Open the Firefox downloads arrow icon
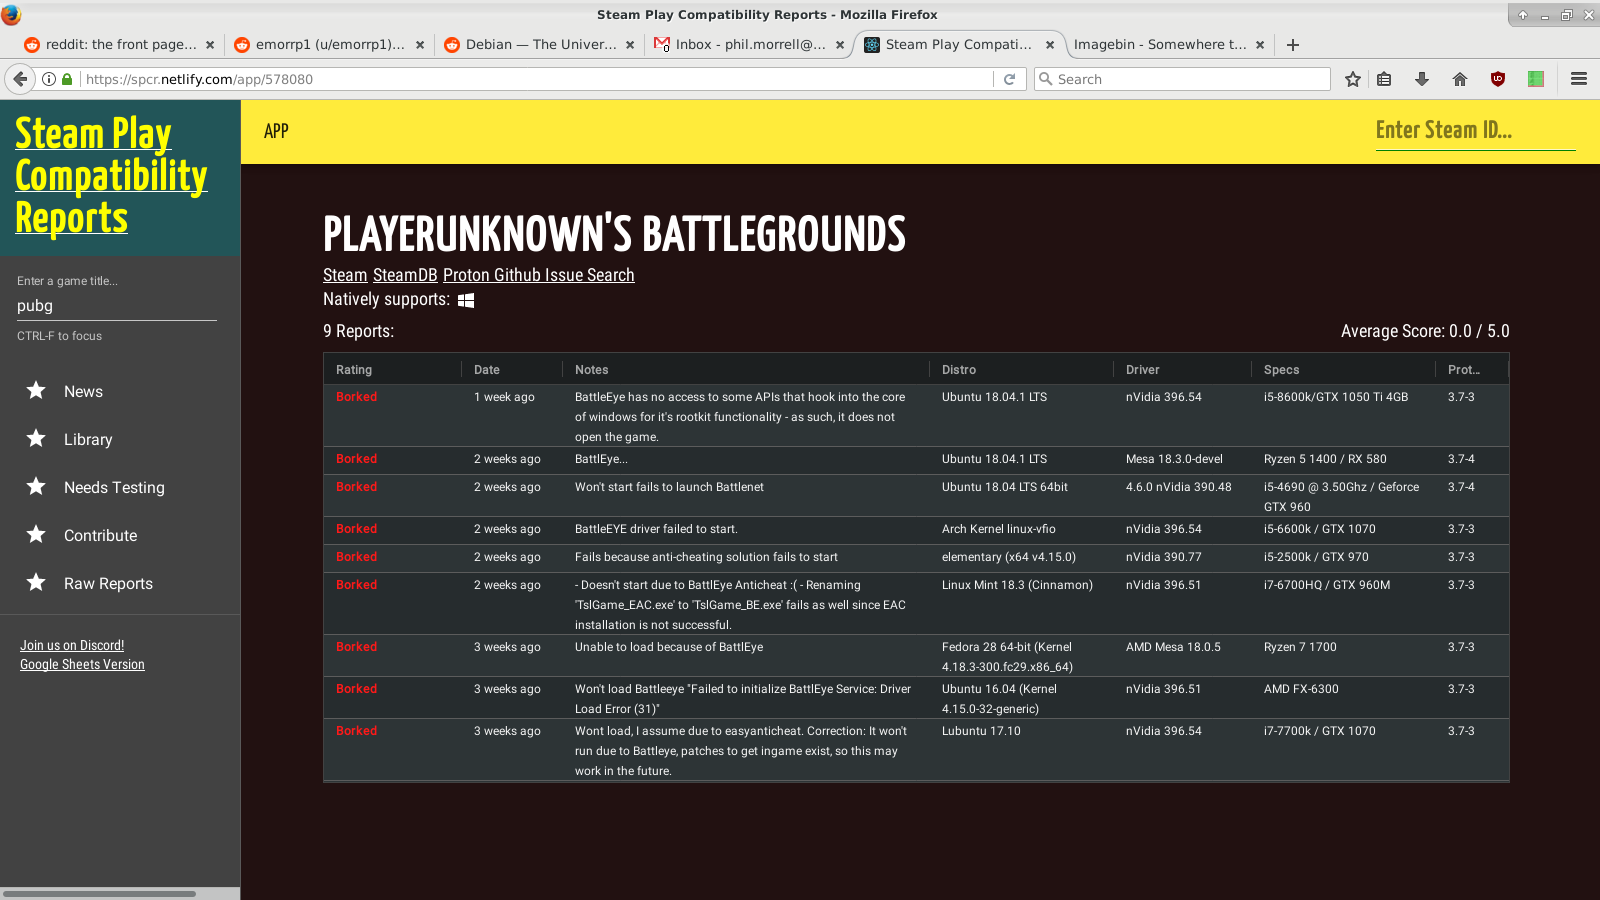This screenshot has height=900, width=1600. [1422, 79]
